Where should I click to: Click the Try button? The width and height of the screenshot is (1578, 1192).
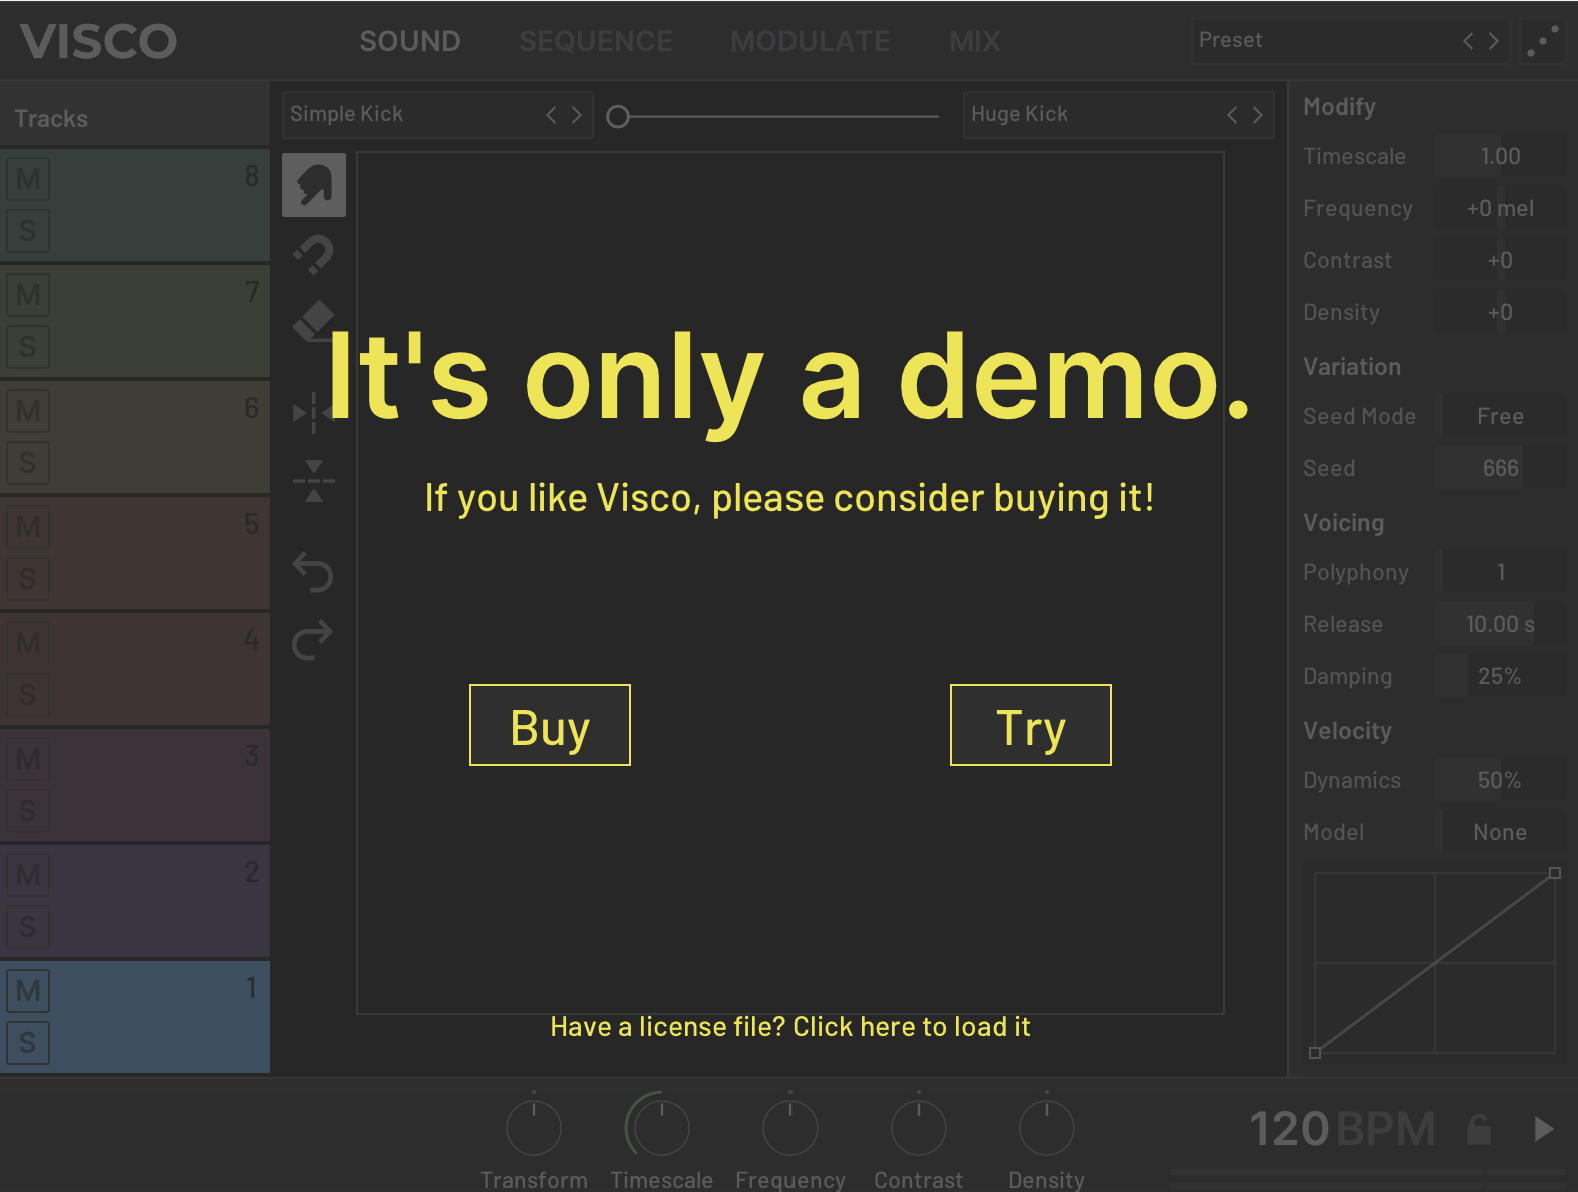pos(1031,725)
